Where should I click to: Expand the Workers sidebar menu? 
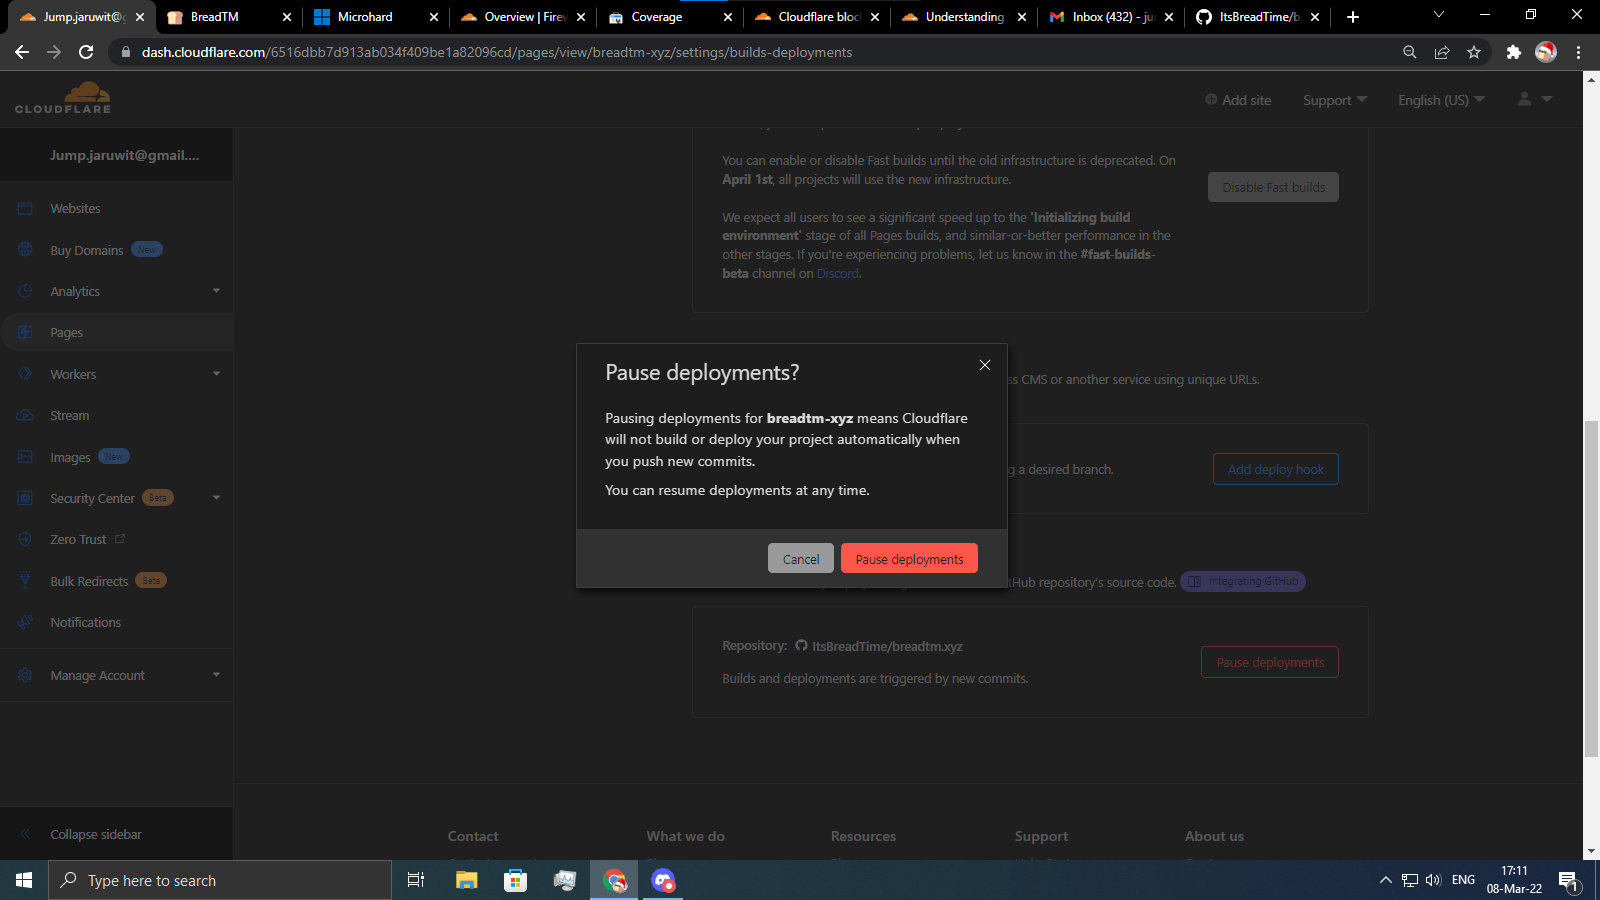(216, 374)
